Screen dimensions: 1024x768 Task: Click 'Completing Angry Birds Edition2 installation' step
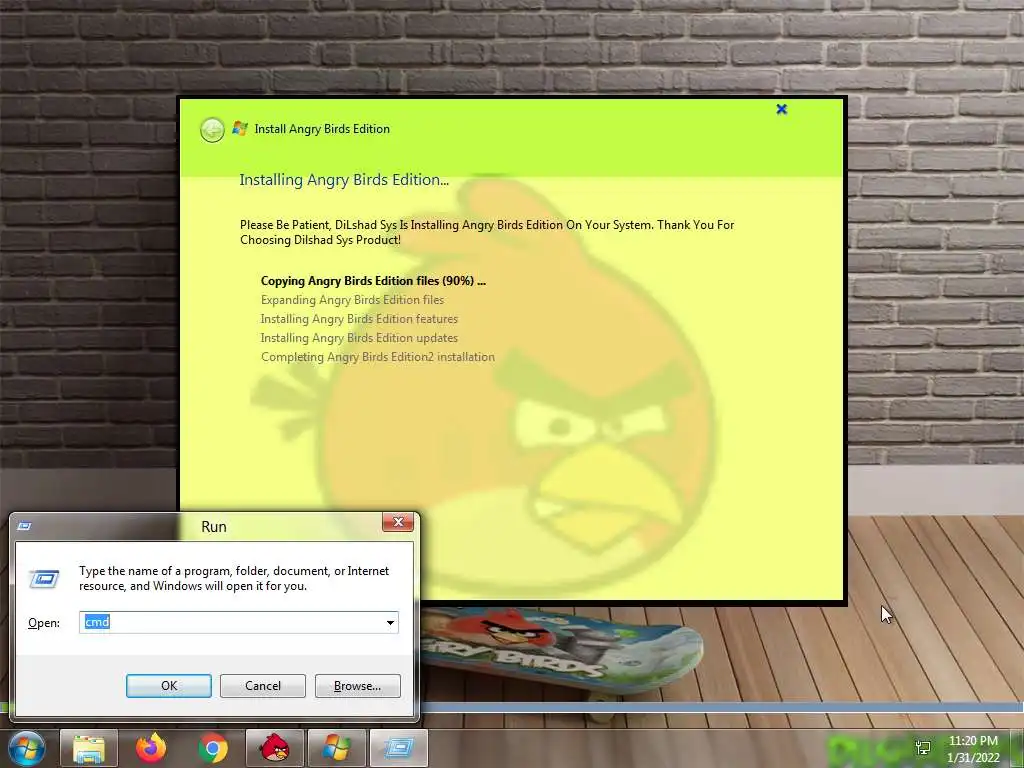377,357
